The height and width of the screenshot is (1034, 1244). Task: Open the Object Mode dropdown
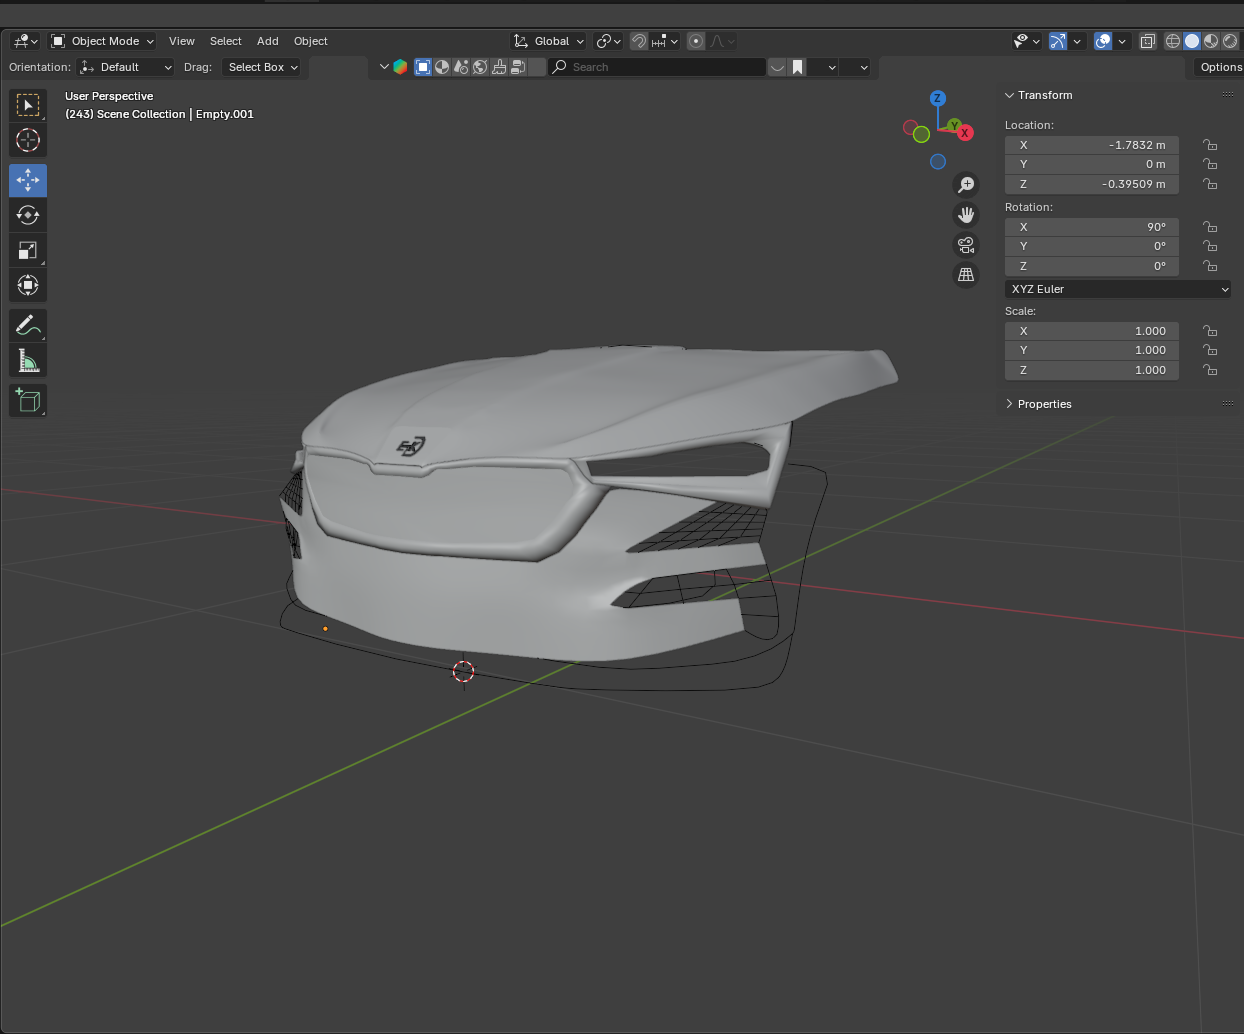[103, 41]
